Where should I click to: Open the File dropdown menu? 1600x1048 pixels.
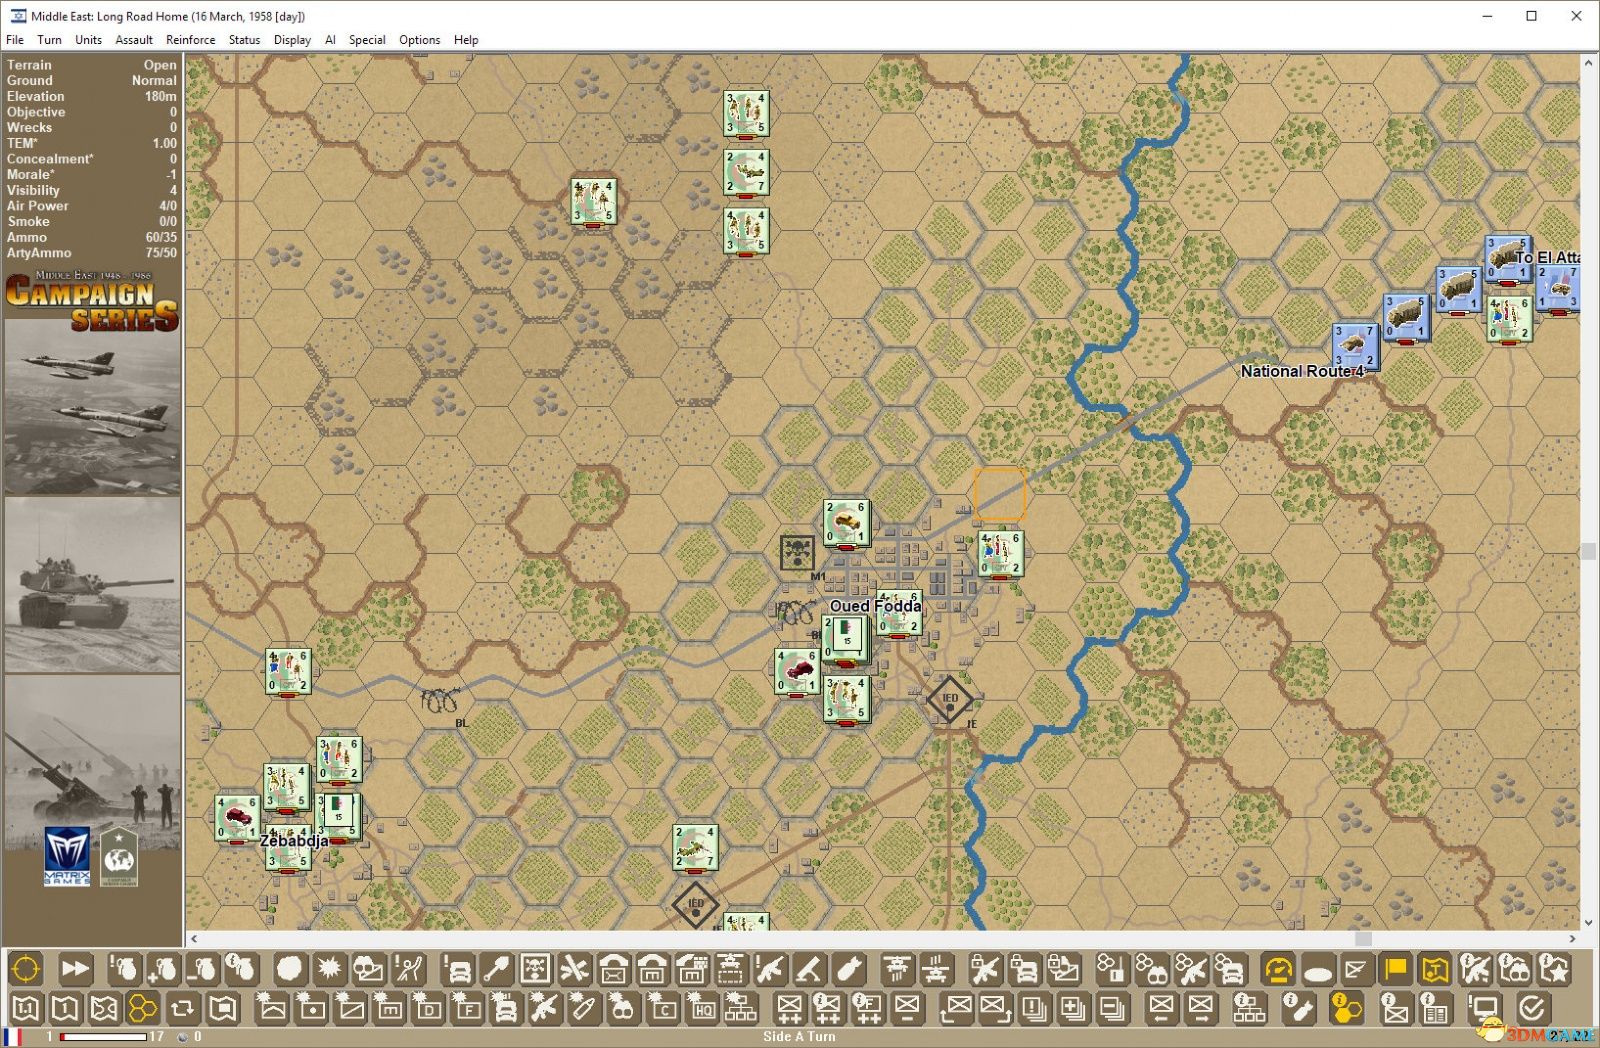[15, 40]
